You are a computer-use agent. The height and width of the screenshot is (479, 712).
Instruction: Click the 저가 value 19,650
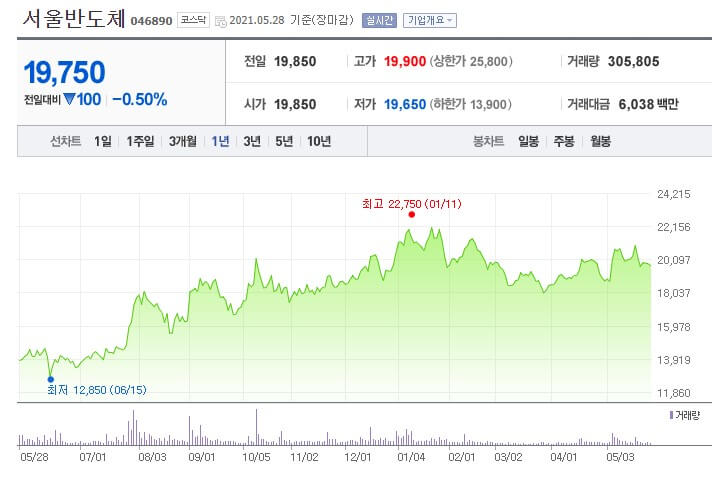coord(405,104)
